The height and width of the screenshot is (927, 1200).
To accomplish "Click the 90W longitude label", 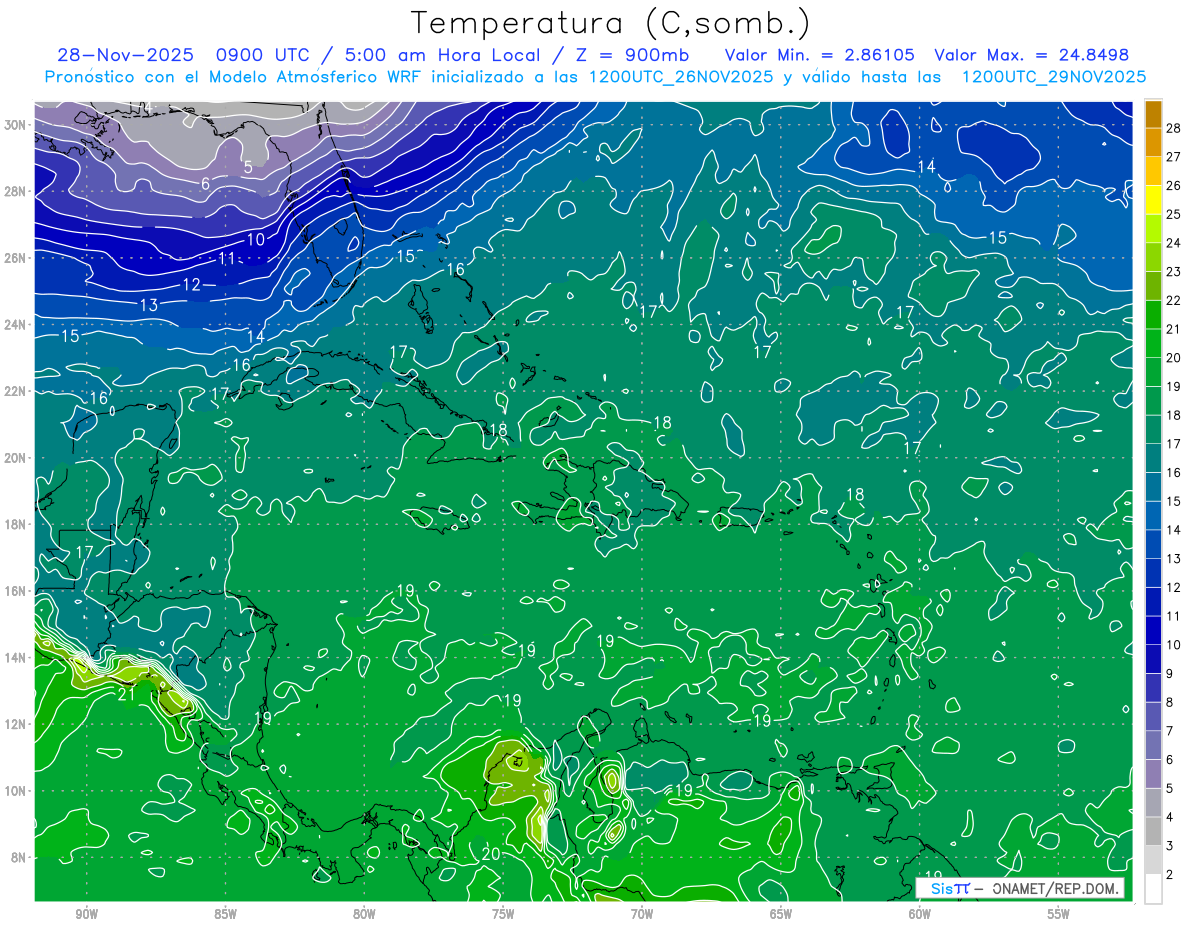I will (86, 914).
